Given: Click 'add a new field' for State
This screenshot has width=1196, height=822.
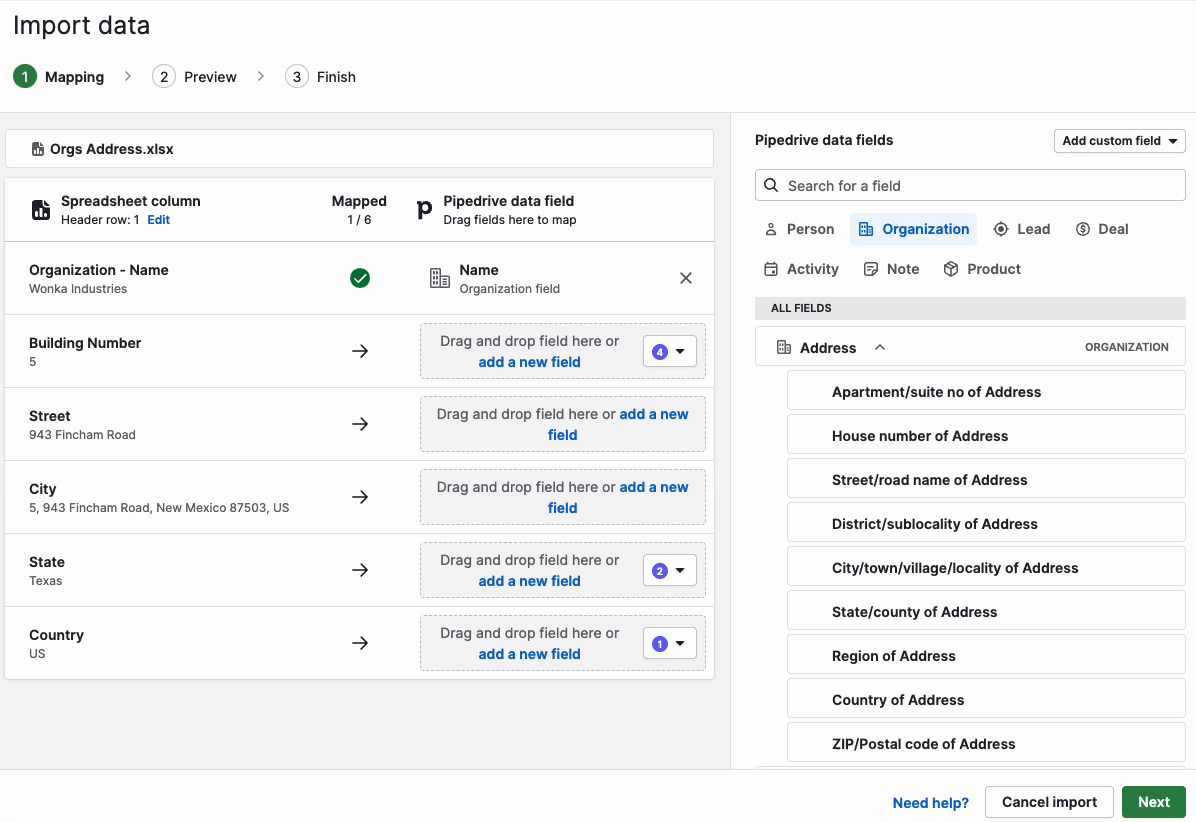Looking at the screenshot, I should (529, 581).
